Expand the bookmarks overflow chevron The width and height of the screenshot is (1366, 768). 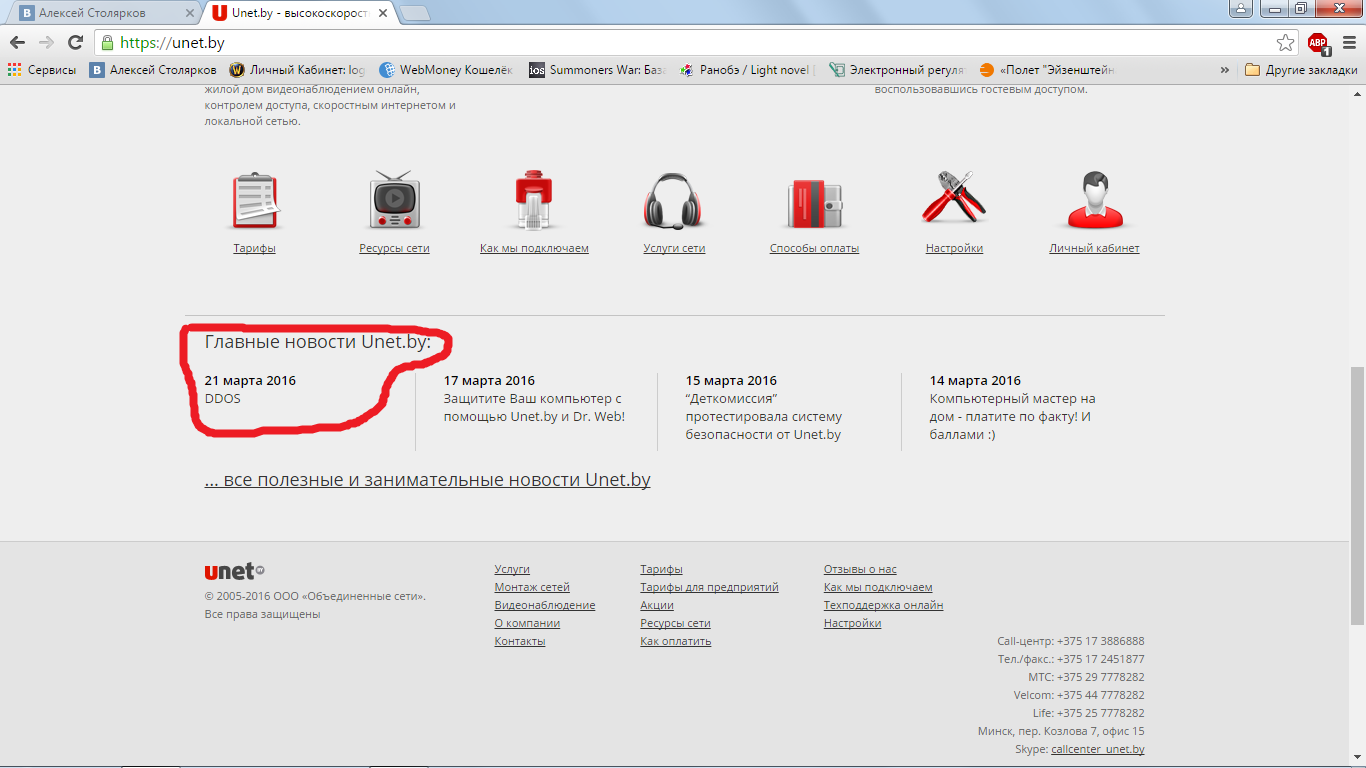1224,70
